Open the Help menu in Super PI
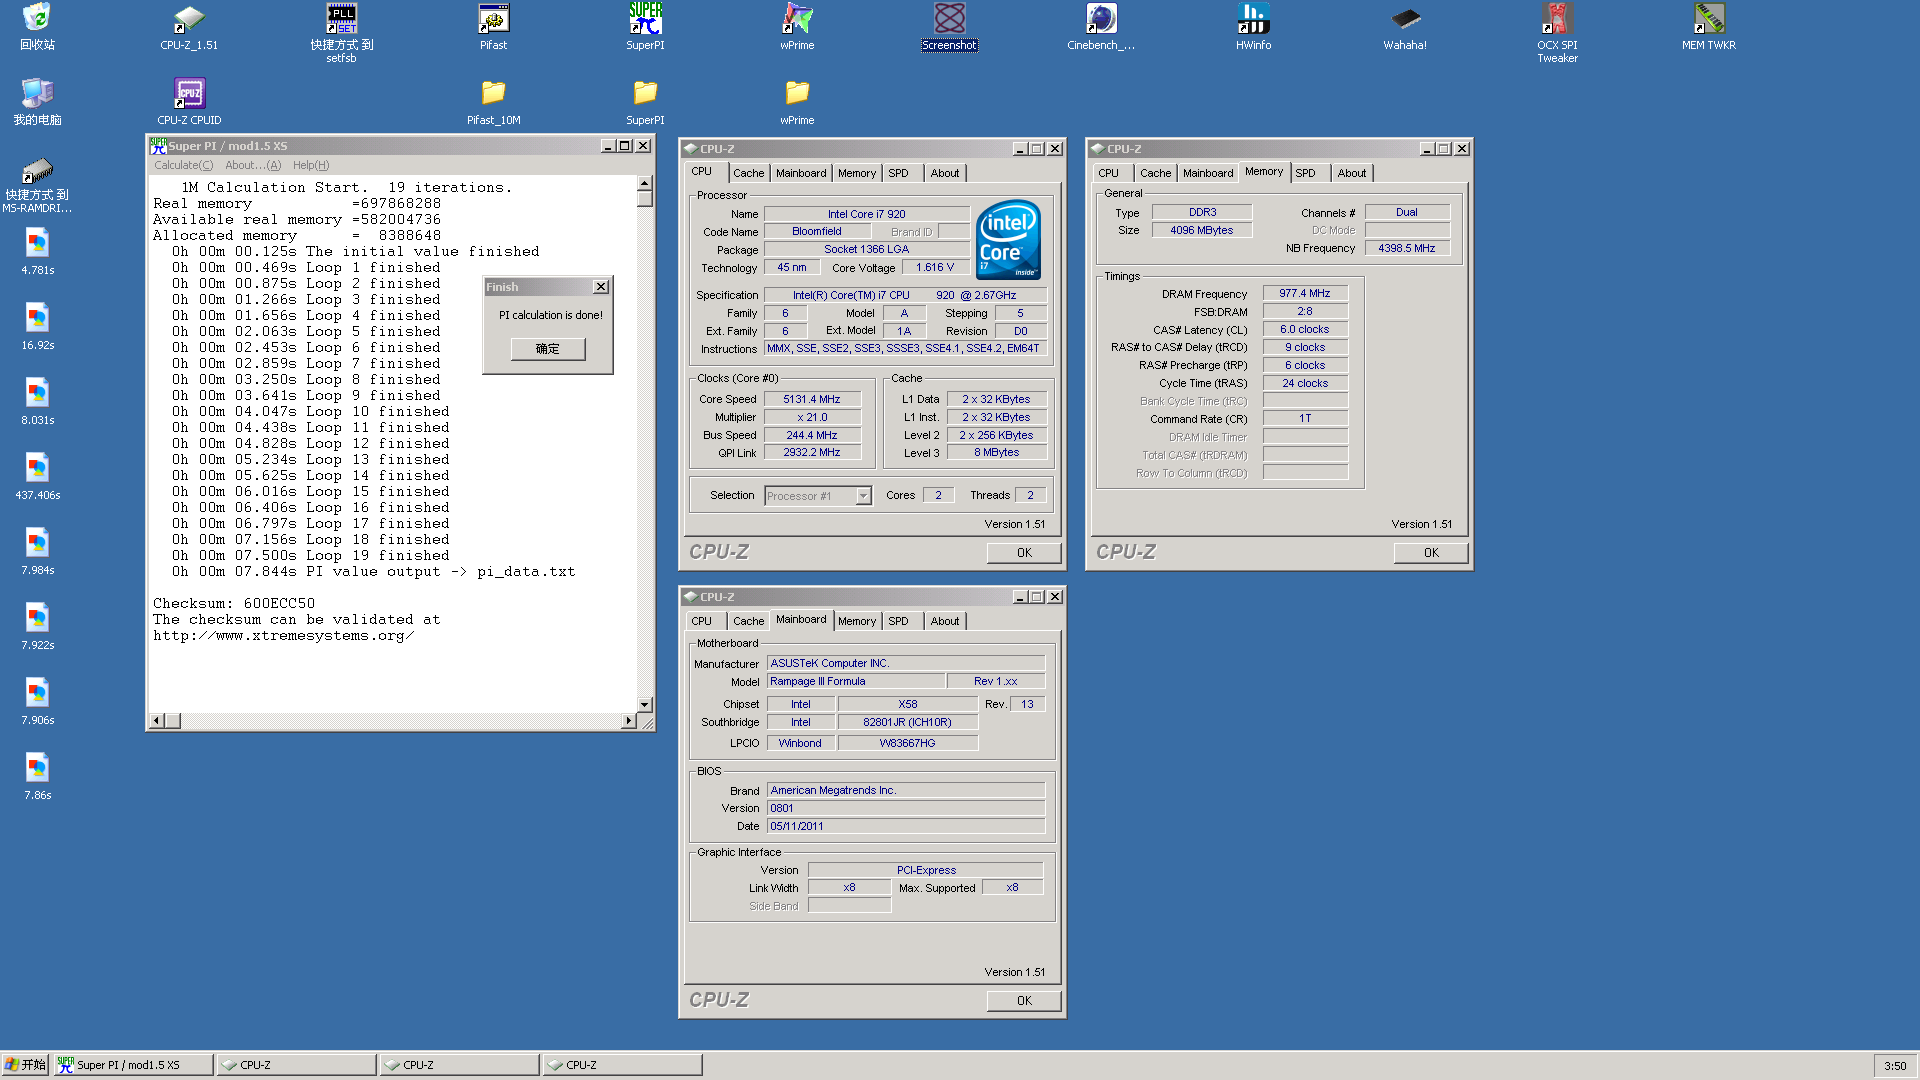The height and width of the screenshot is (1080, 1920). pyautogui.click(x=311, y=165)
